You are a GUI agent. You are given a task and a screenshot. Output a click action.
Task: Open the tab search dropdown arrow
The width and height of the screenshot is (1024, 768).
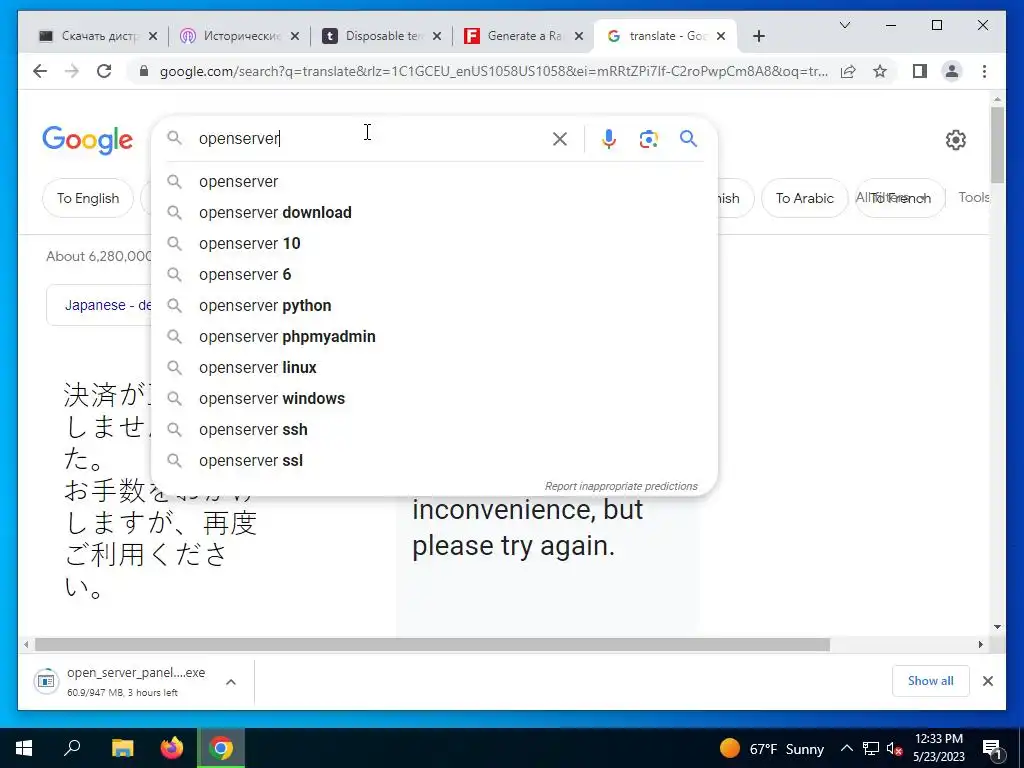click(x=844, y=25)
